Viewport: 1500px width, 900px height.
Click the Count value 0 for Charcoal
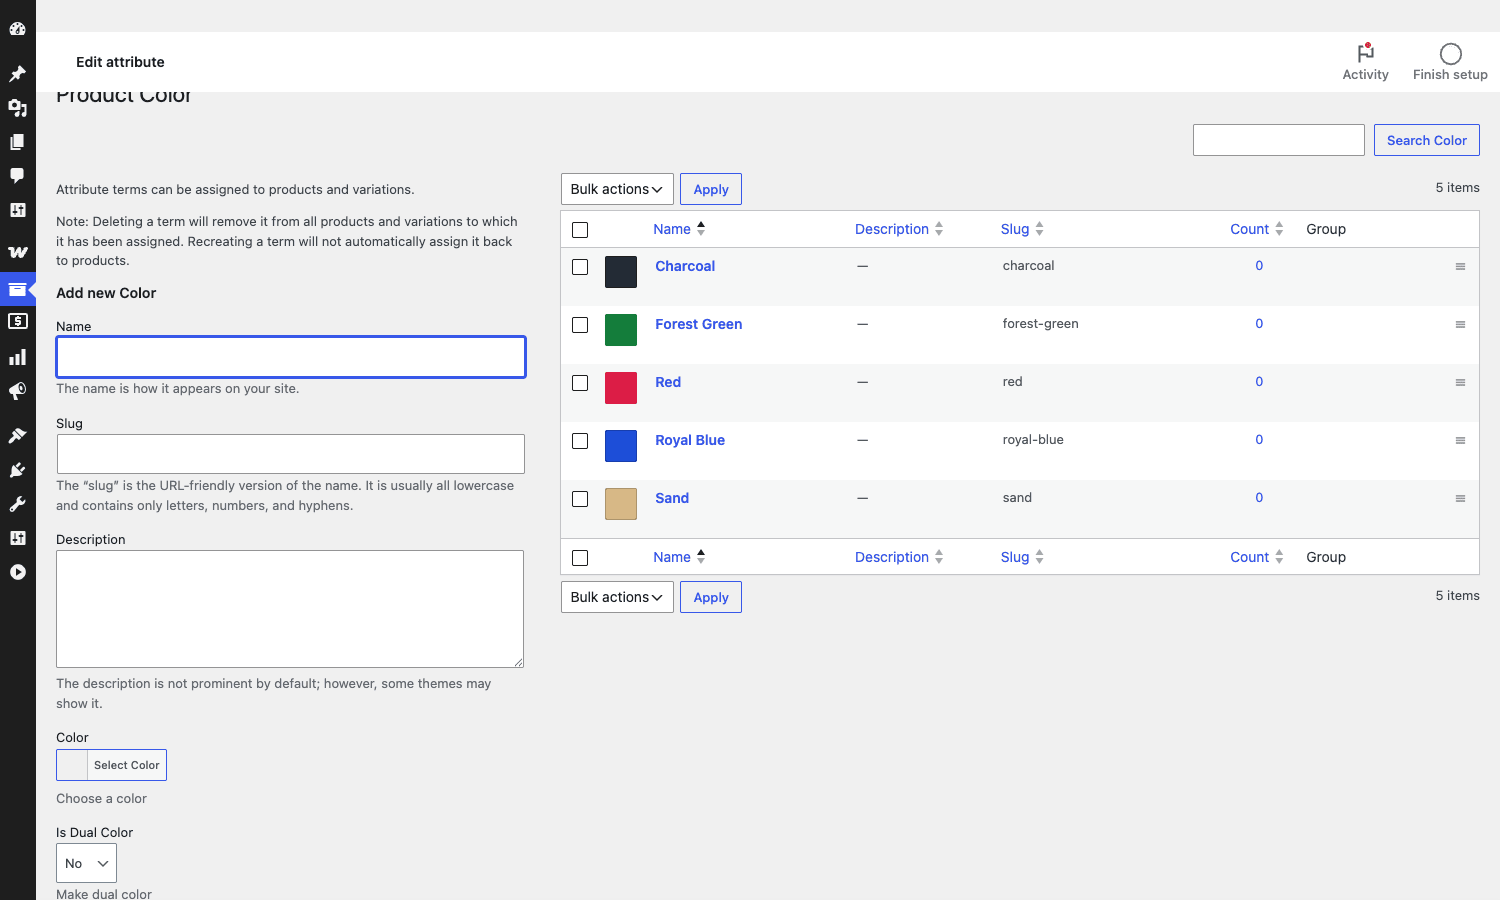pyautogui.click(x=1259, y=266)
